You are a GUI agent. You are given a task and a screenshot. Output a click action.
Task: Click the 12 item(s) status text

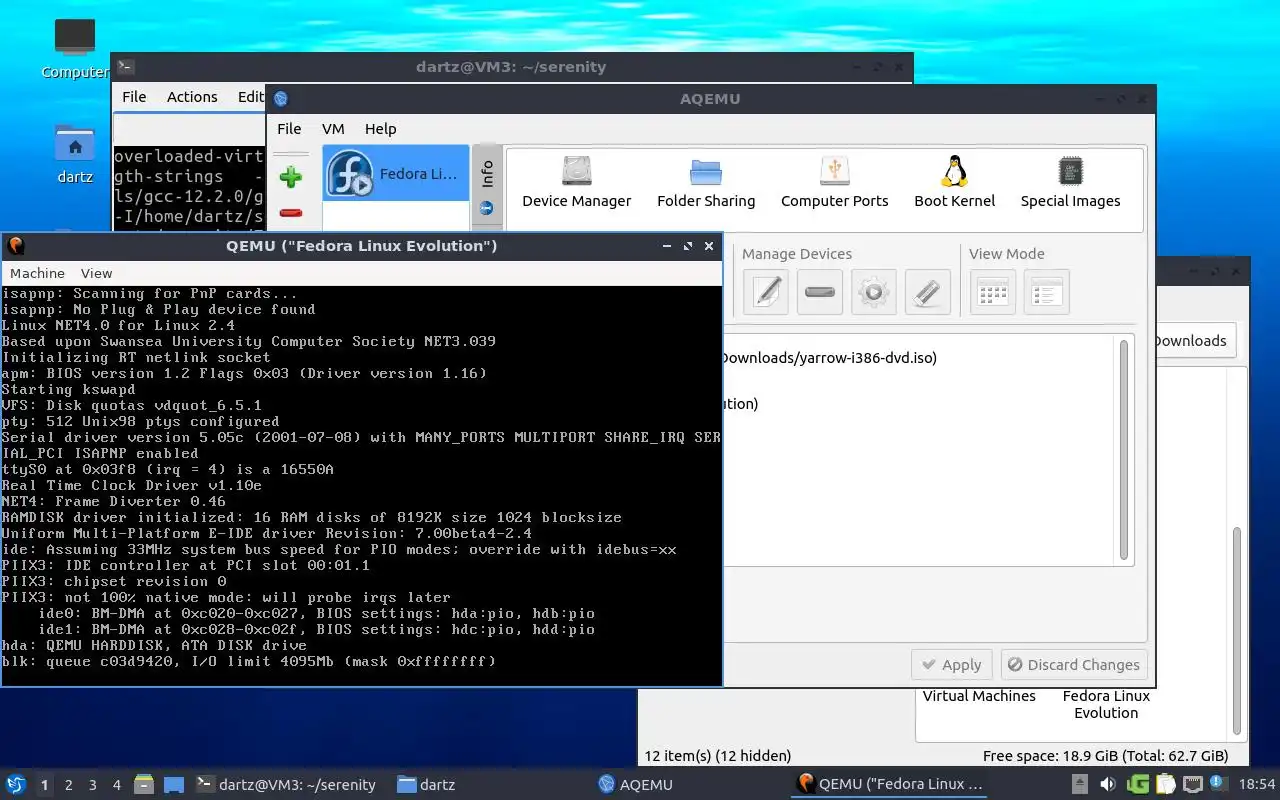718,756
